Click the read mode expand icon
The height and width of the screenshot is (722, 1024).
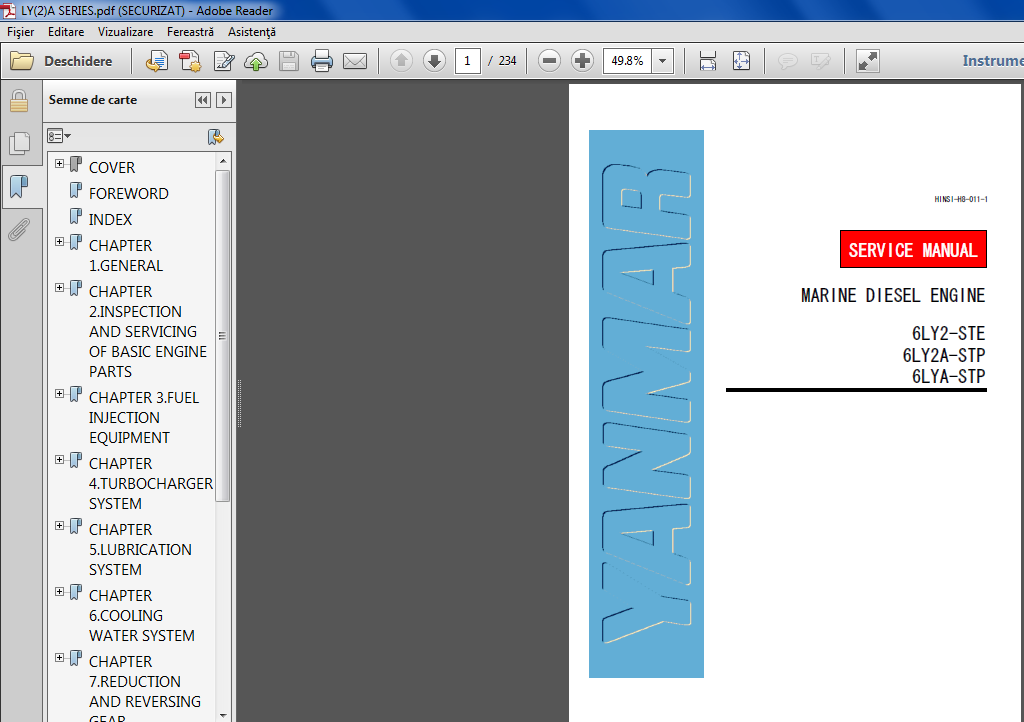(x=867, y=61)
